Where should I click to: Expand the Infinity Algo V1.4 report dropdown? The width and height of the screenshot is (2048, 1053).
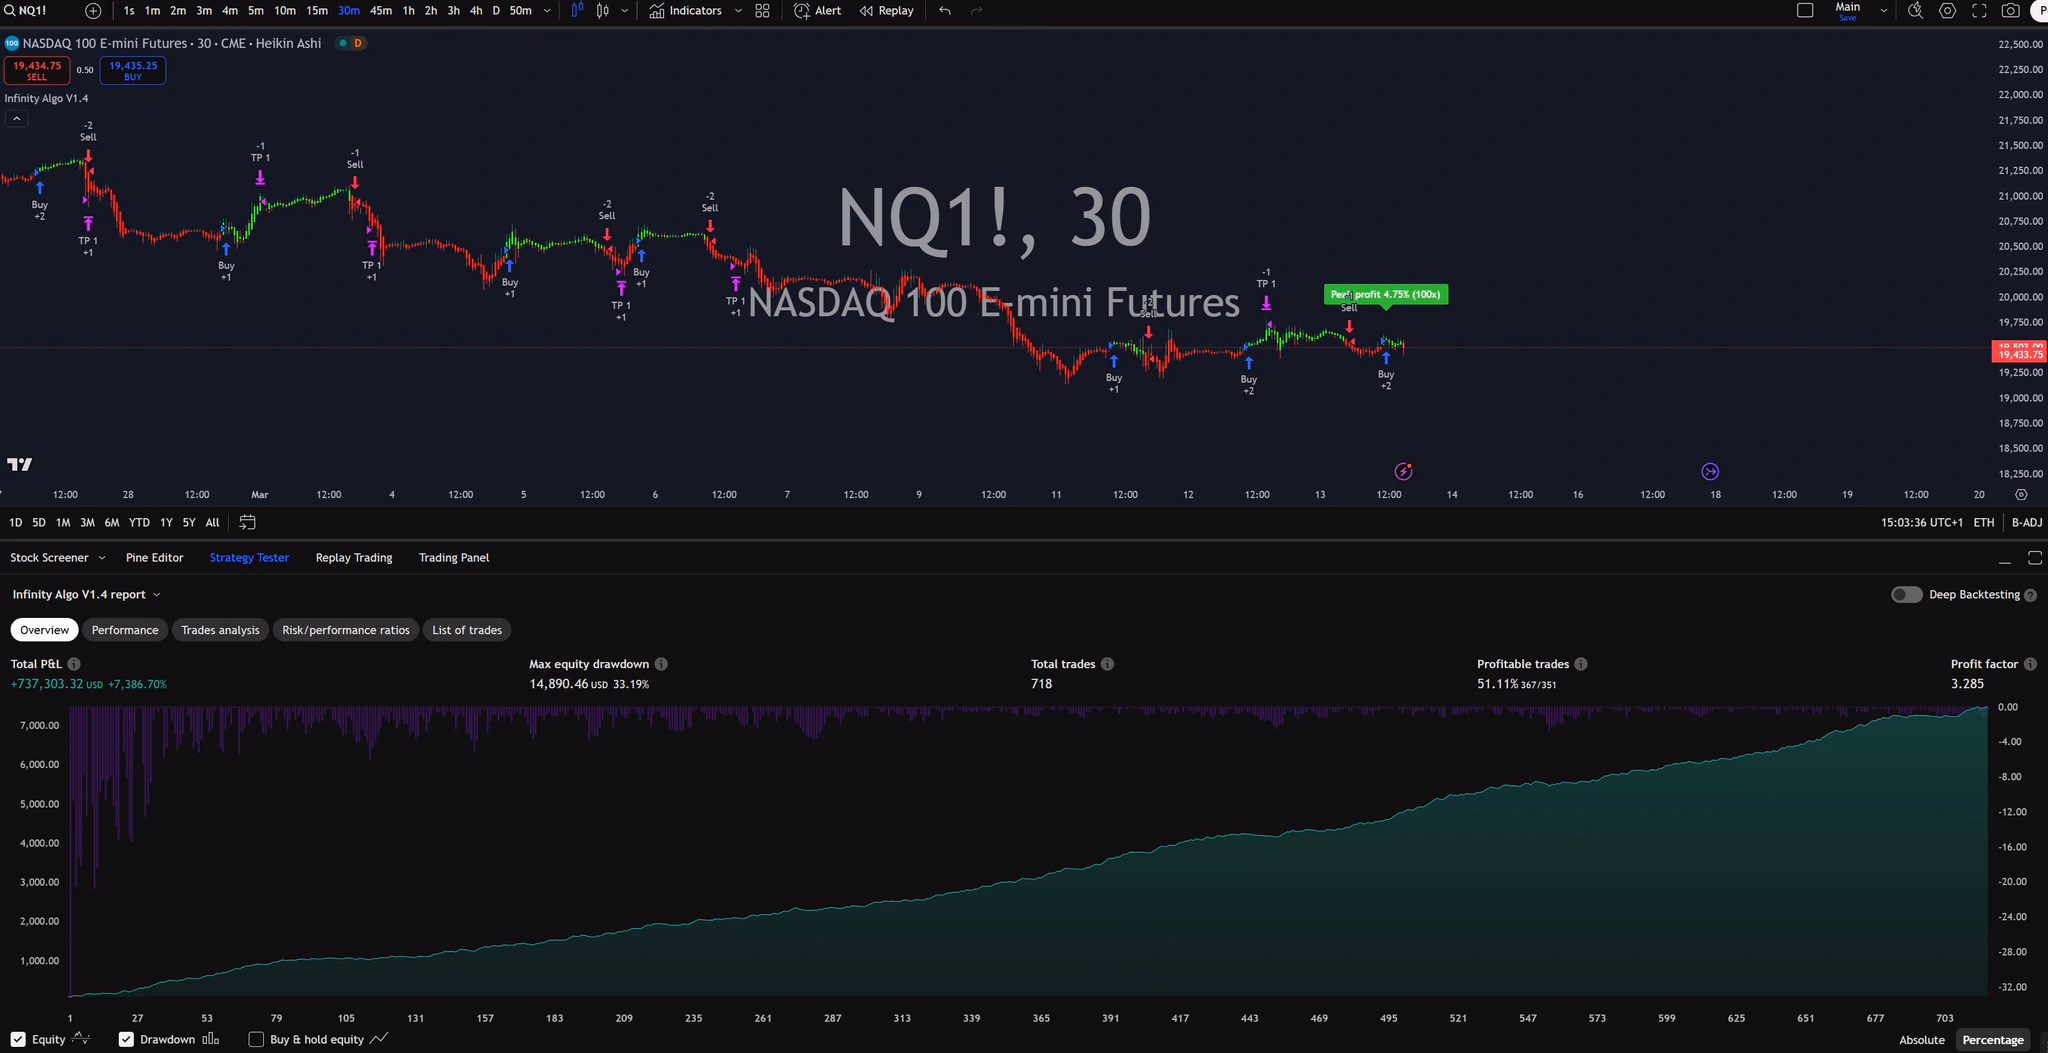click(86, 595)
